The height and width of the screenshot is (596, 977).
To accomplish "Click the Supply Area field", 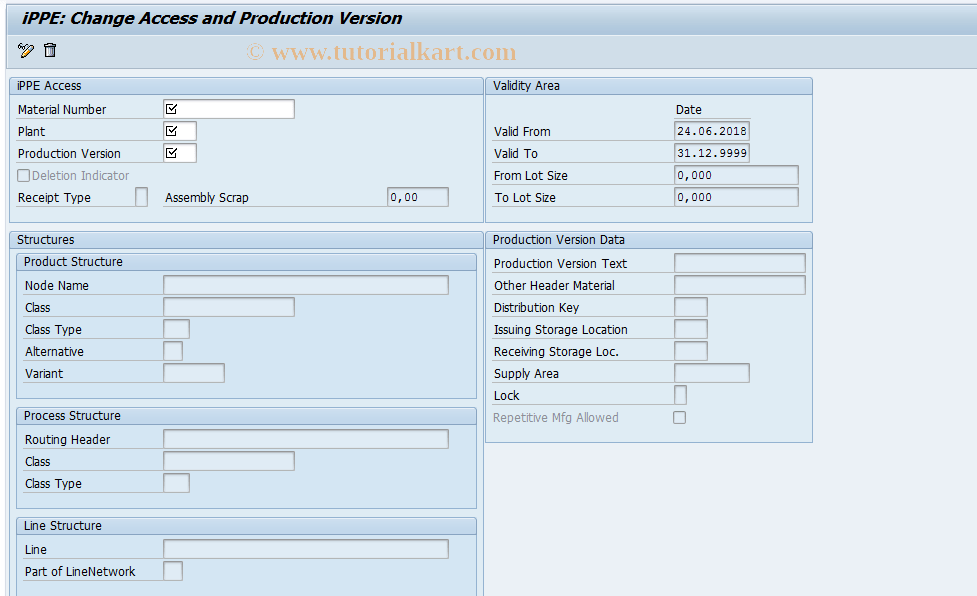I will 711,372.
